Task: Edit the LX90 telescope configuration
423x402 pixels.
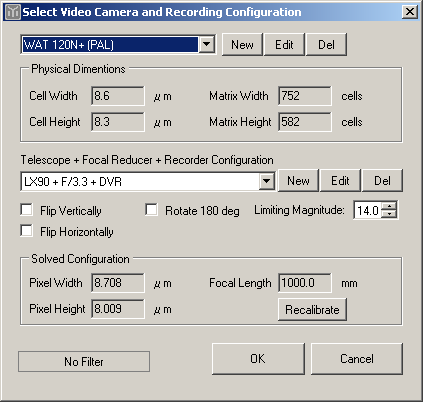Action: coord(340,181)
